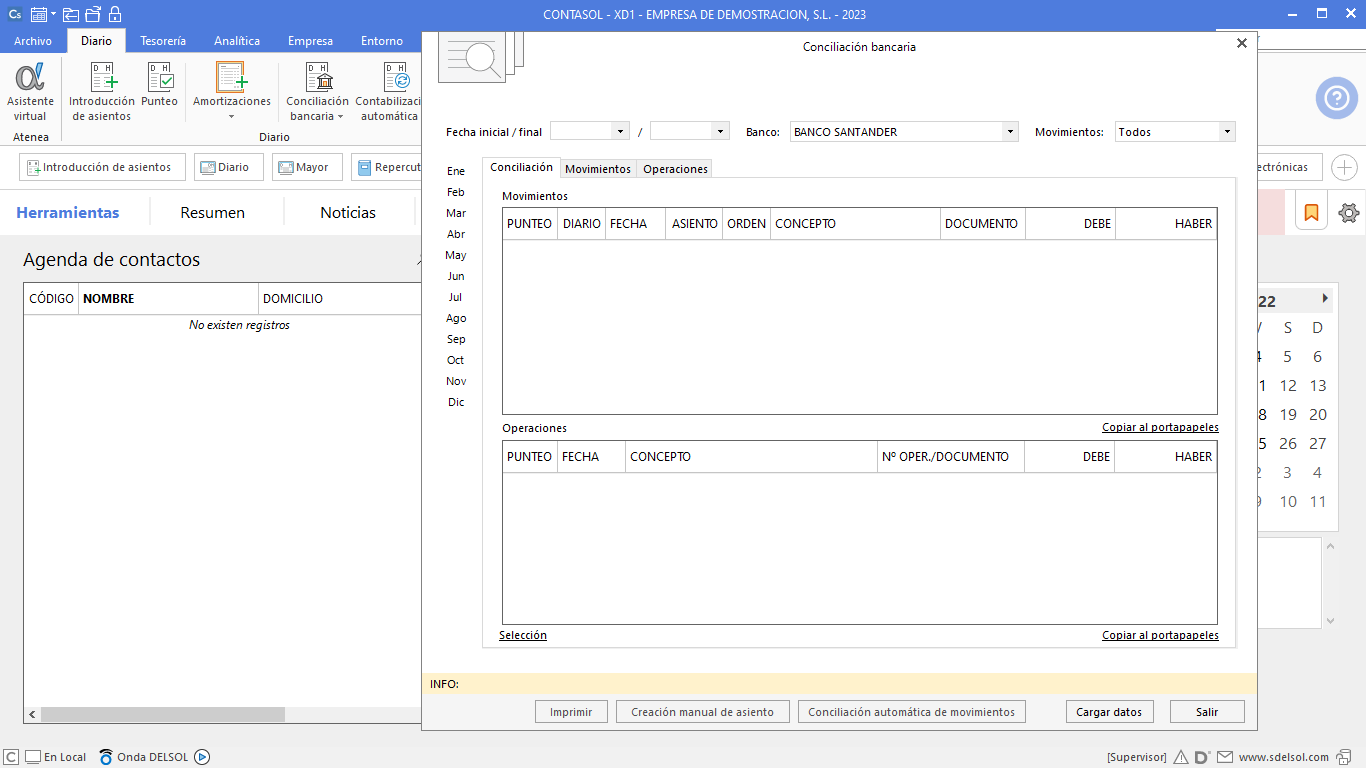The width and height of the screenshot is (1366, 768).
Task: Play Onda DELSOL radio
Action: point(202,757)
